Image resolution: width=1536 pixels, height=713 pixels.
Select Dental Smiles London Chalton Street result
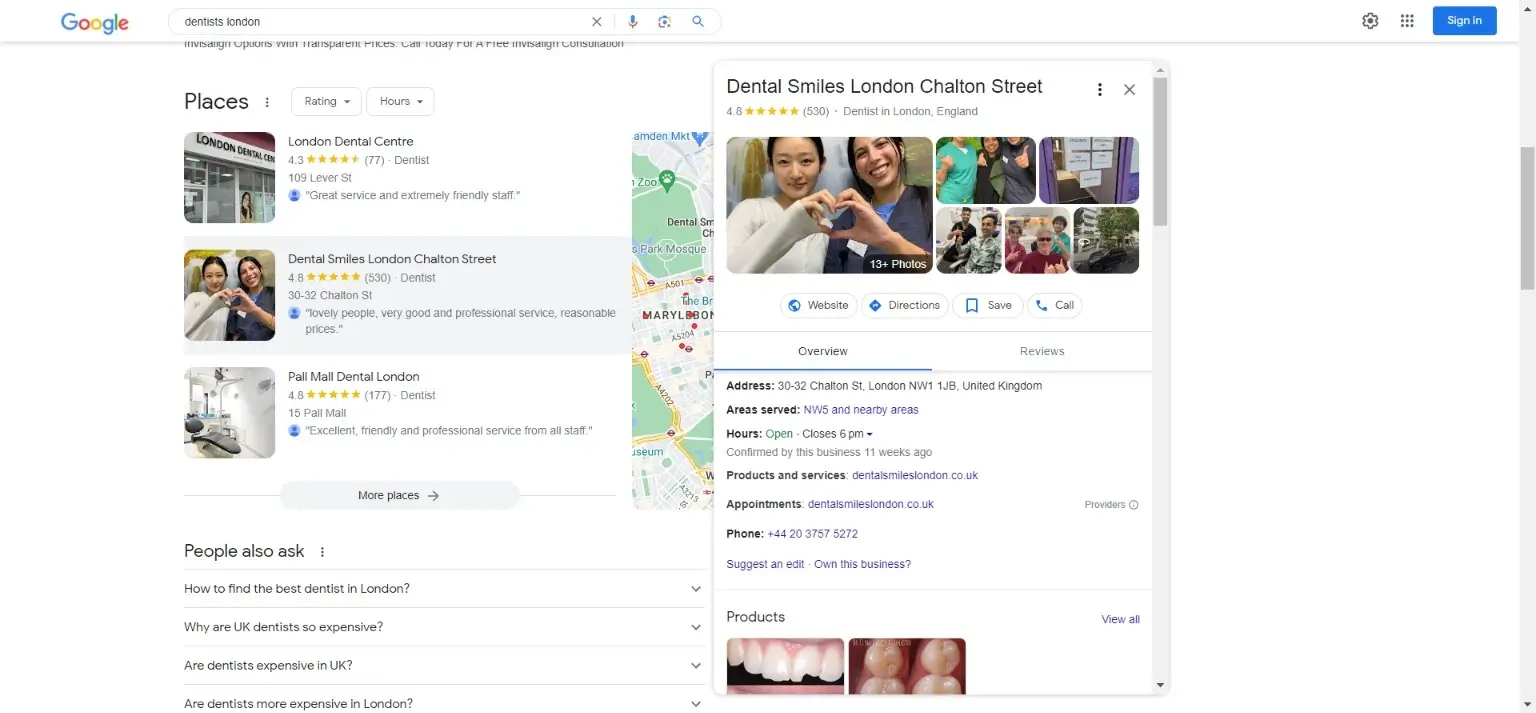tap(392, 259)
